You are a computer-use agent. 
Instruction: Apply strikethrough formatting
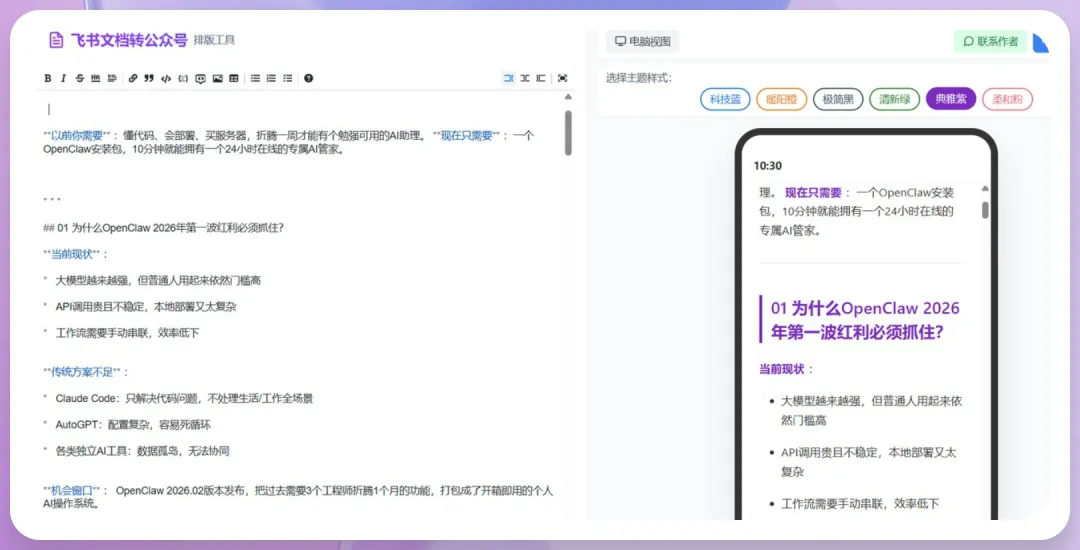79,78
